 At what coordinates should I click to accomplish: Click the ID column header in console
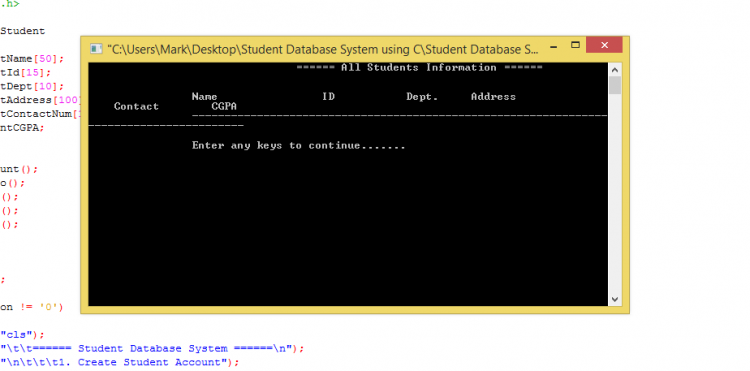coord(328,97)
